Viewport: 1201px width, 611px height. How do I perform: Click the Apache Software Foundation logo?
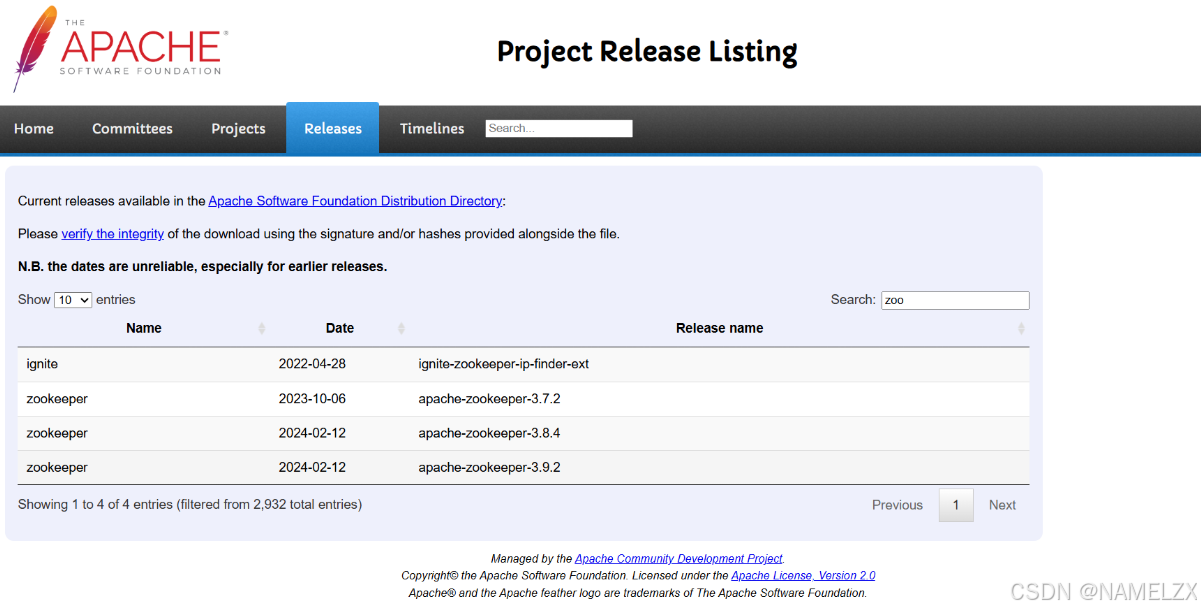point(120,49)
